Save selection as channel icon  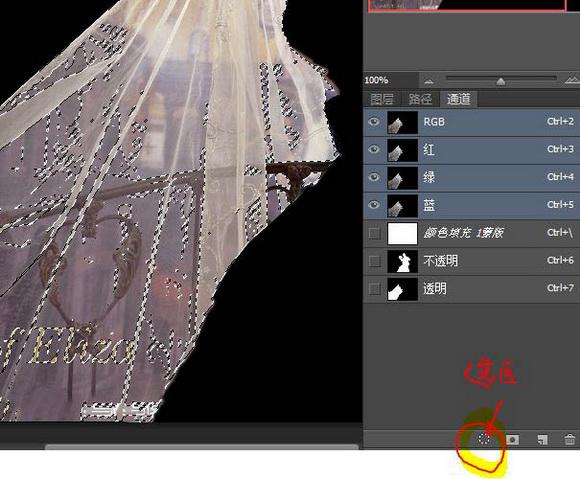(512, 440)
